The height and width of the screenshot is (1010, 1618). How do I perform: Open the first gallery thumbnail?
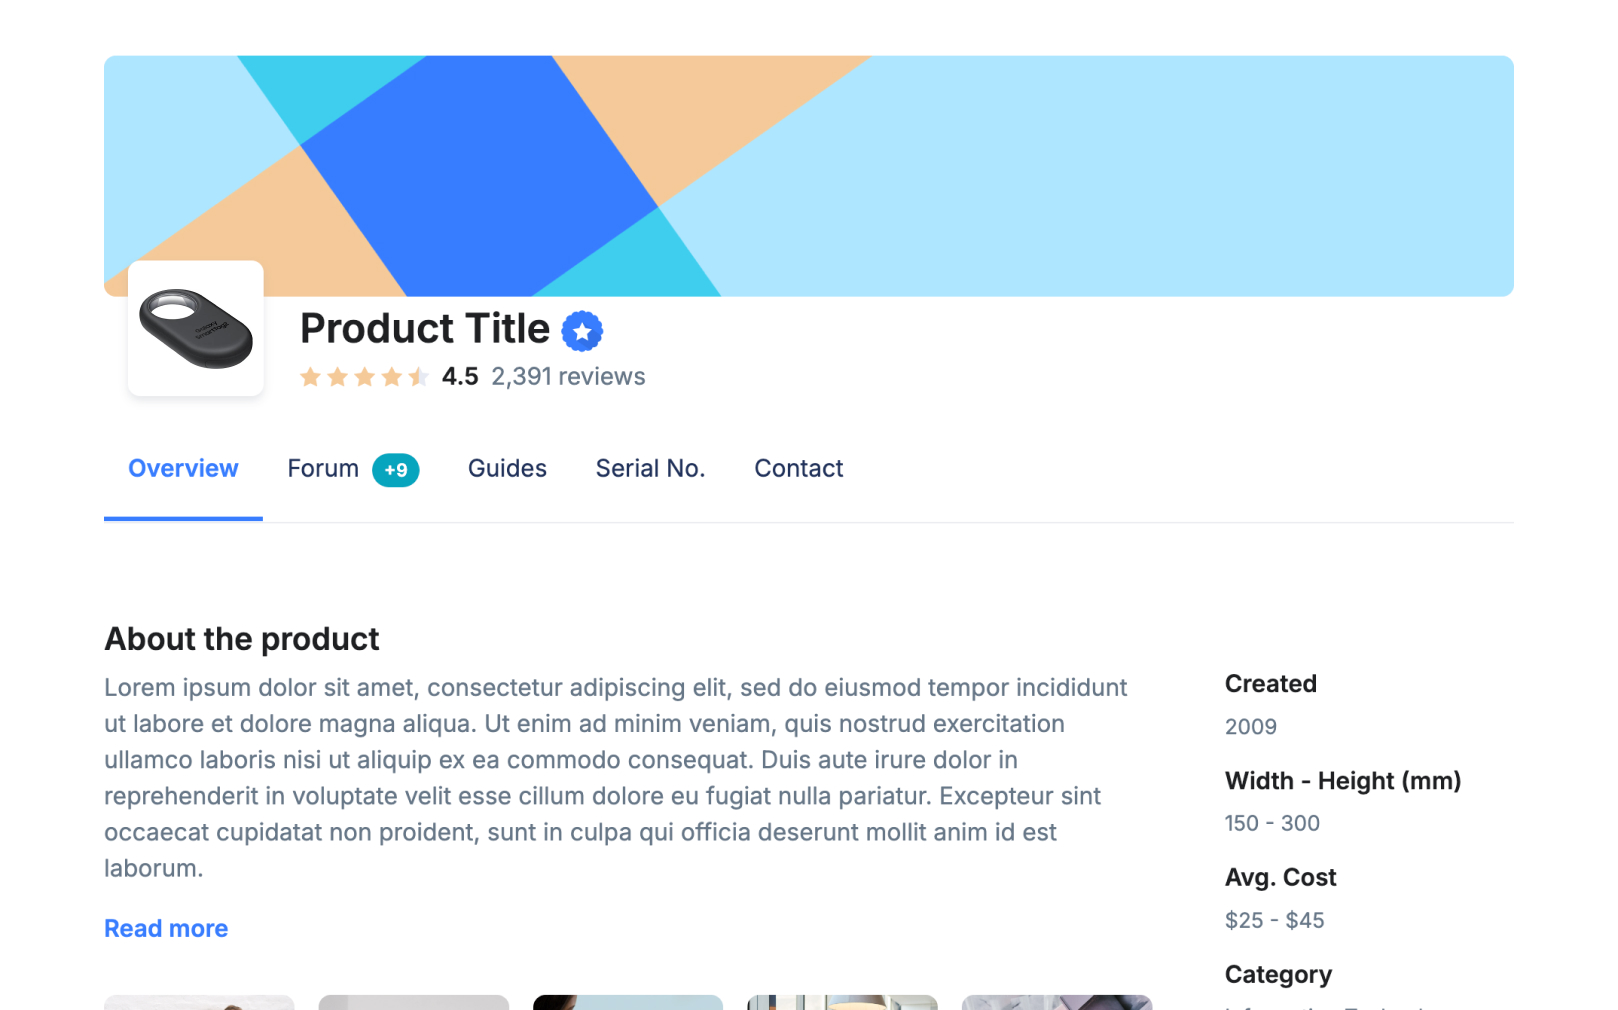point(199,1002)
